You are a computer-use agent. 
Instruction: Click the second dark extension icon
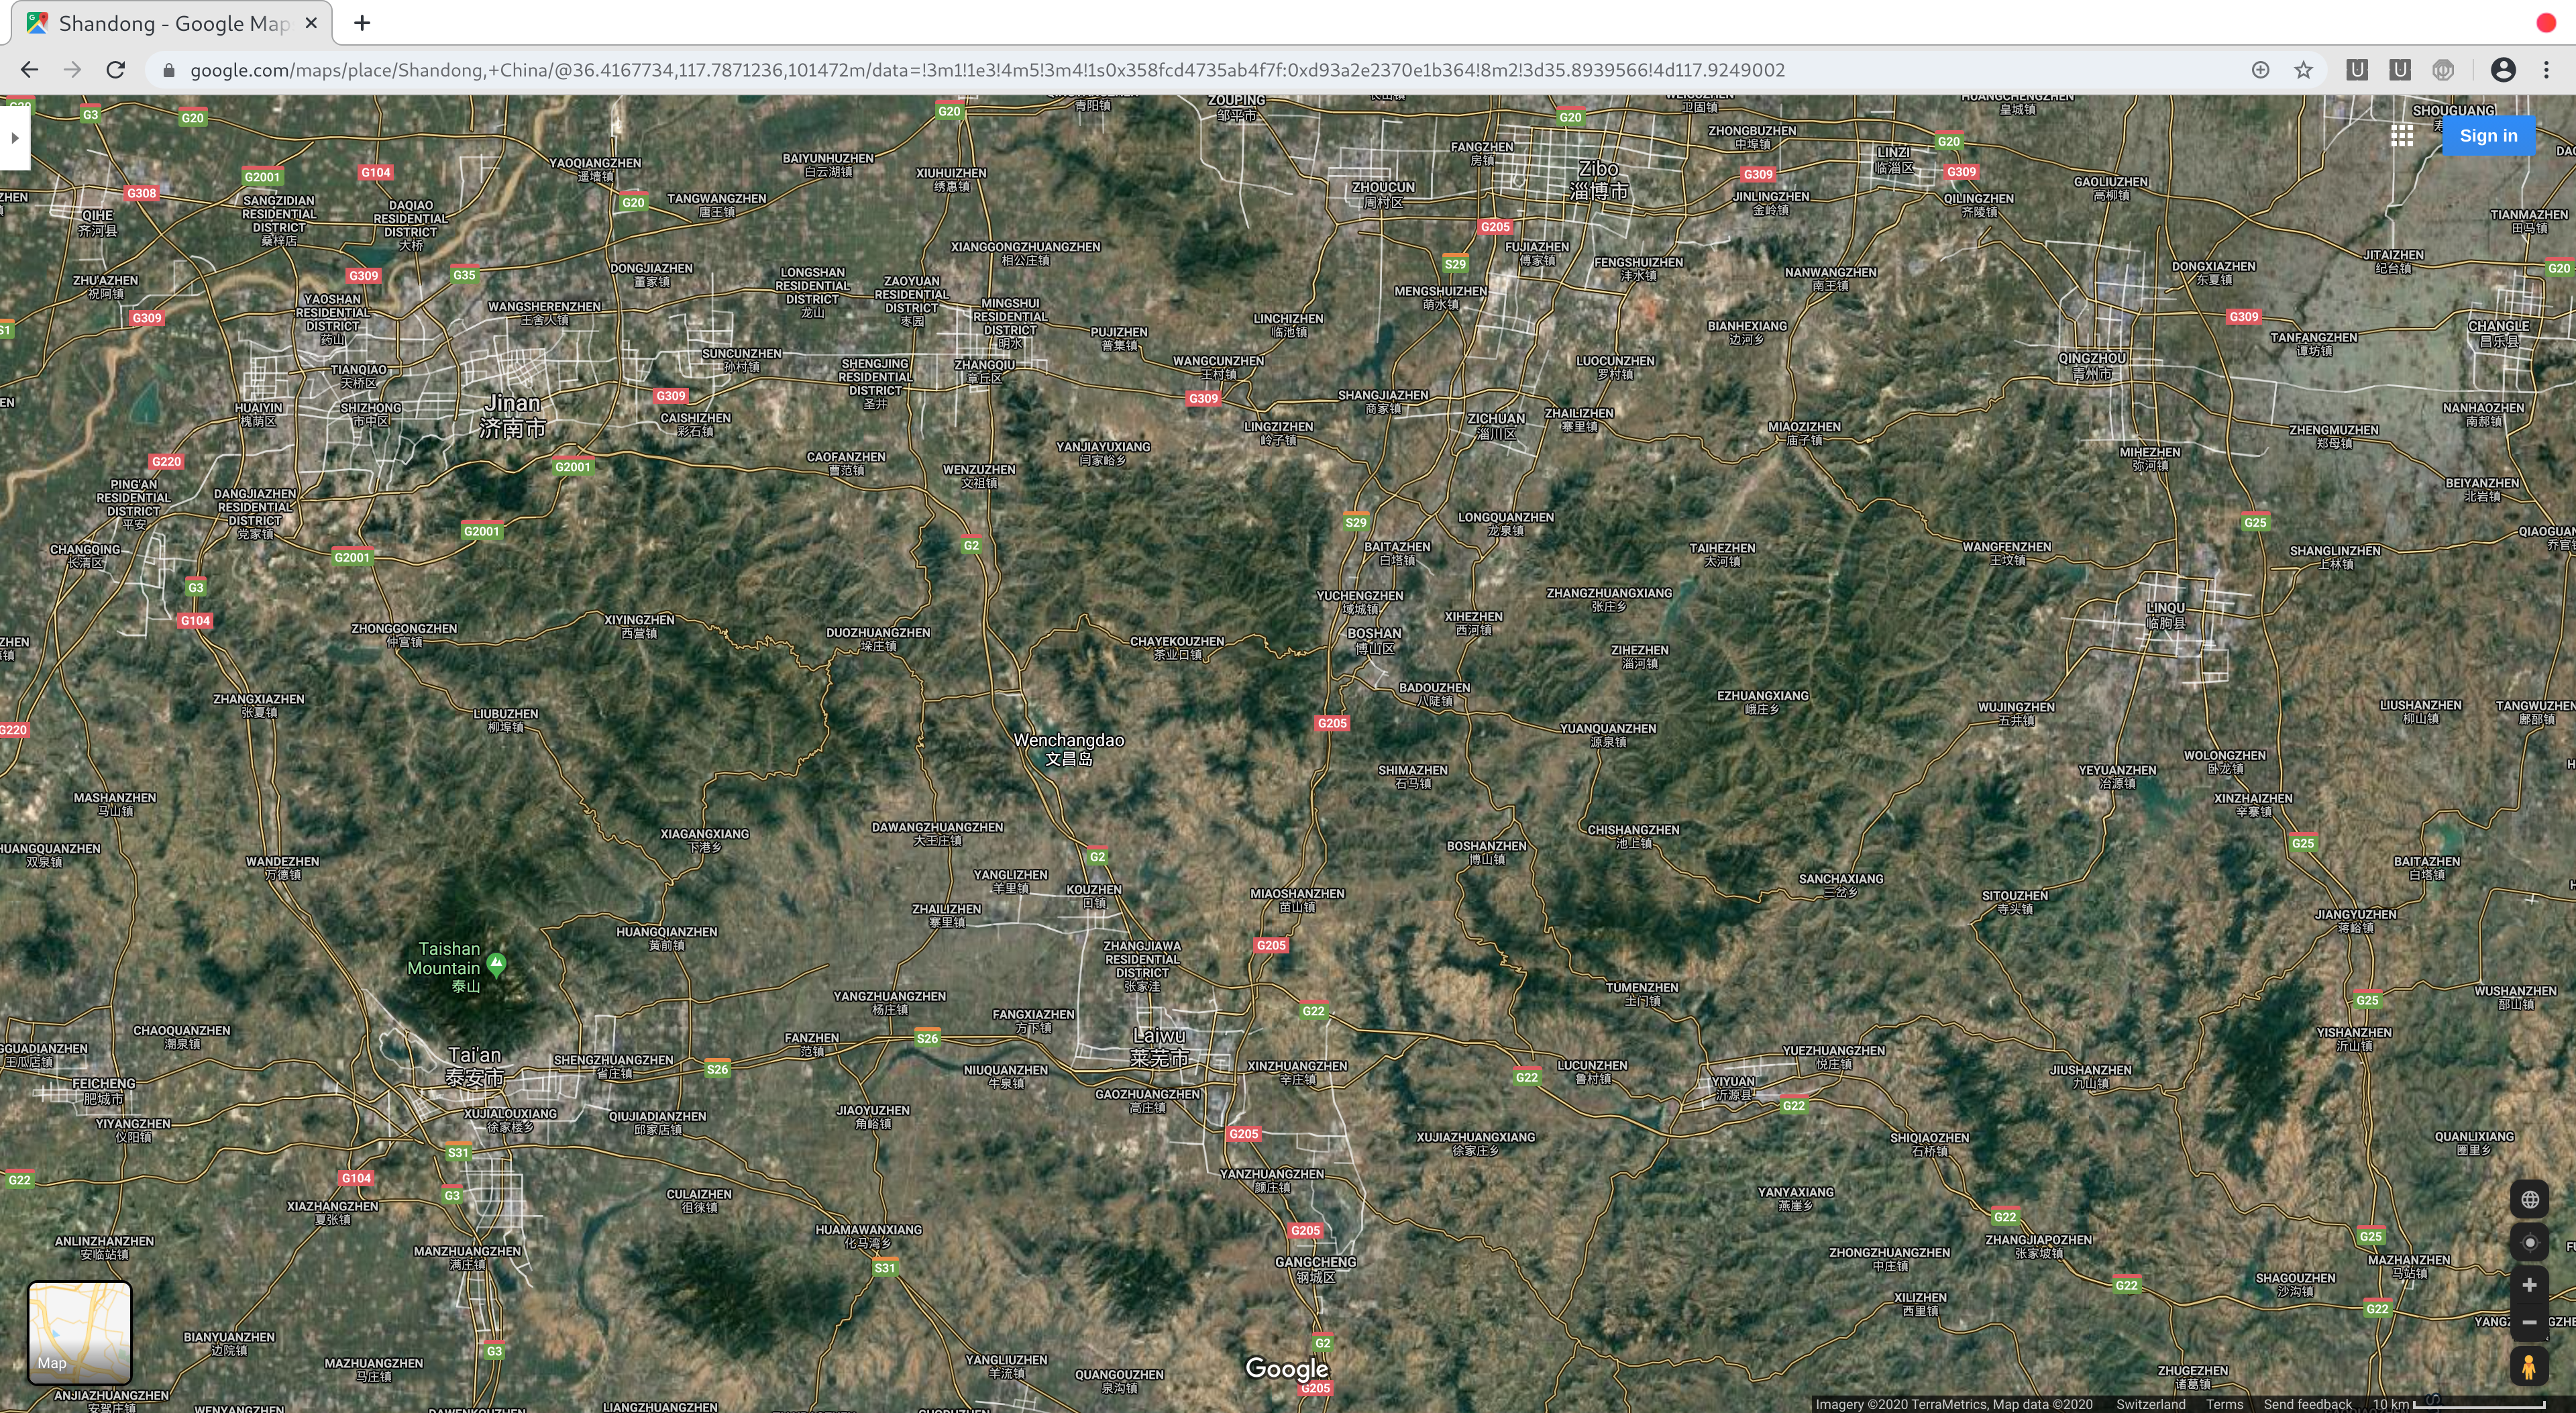tap(2399, 70)
